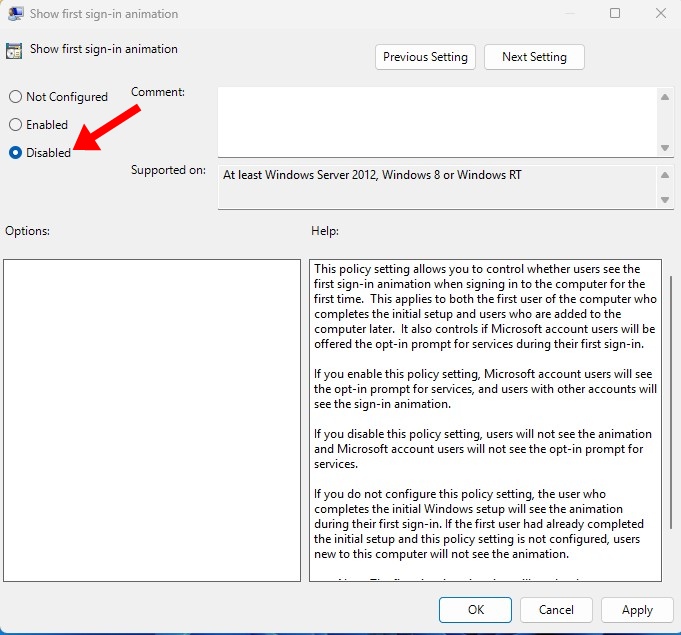This screenshot has width=681, height=635.
Task: Go to Next Setting
Action: pyautogui.click(x=534, y=57)
